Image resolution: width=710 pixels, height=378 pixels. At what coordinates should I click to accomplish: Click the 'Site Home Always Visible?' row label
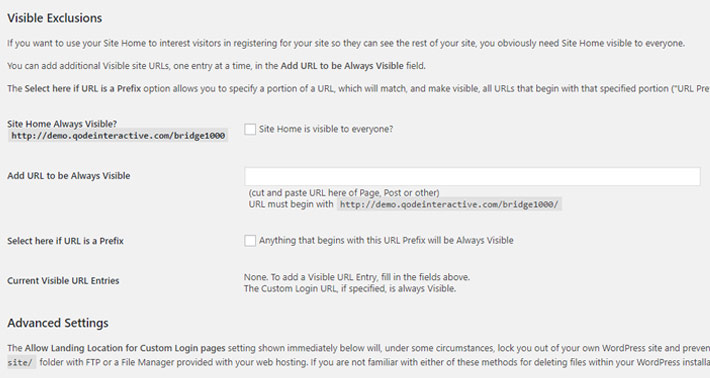pyautogui.click(x=62, y=124)
